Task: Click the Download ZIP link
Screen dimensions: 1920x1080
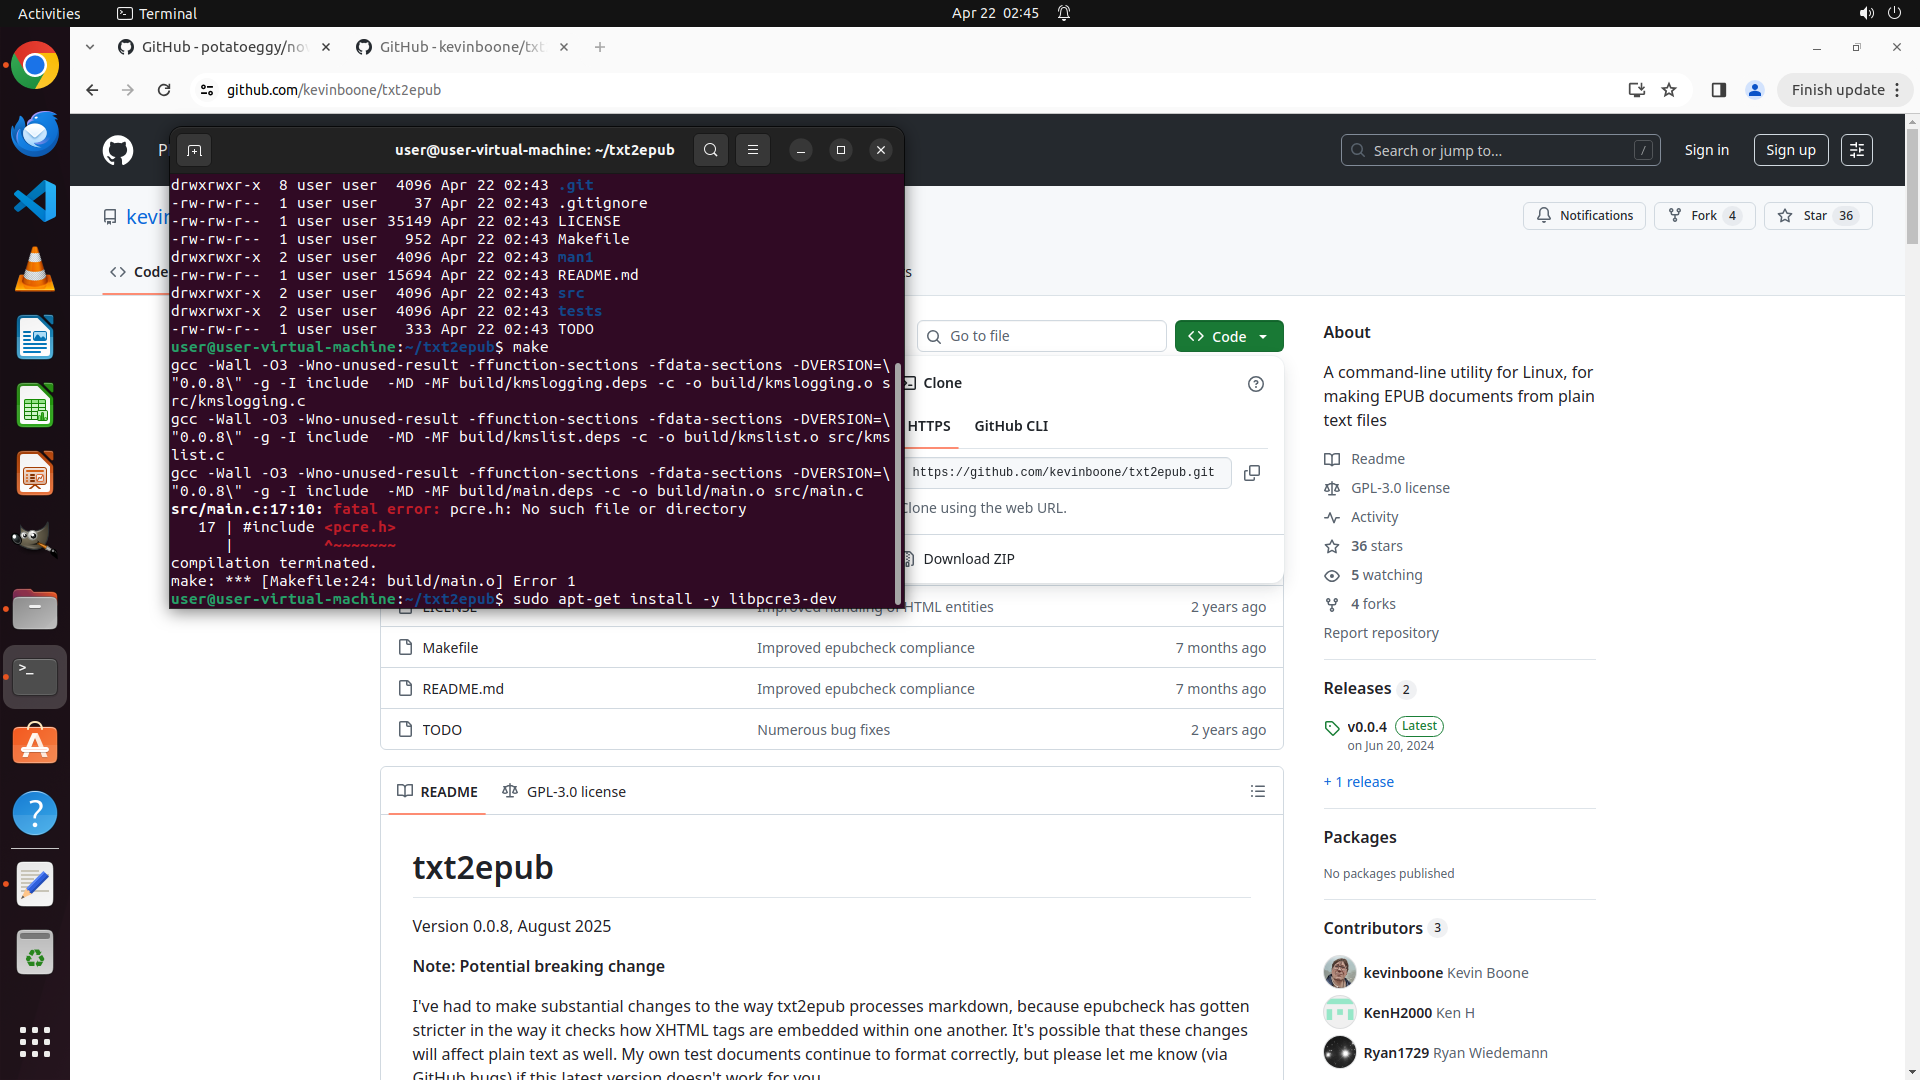Action: coord(968,559)
